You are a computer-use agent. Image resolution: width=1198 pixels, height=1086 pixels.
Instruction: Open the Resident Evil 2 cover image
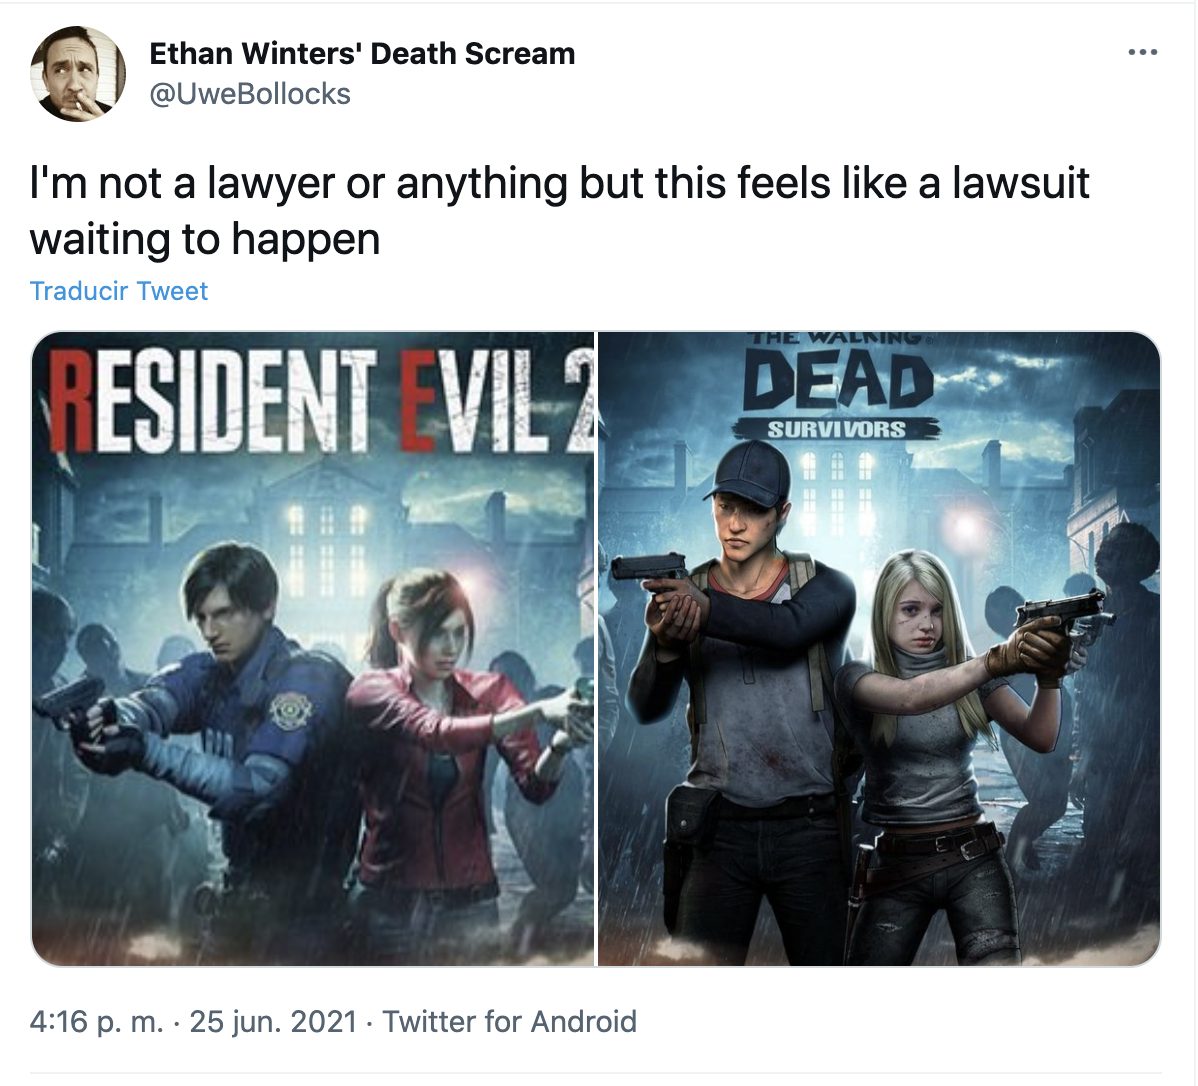pyautogui.click(x=312, y=649)
